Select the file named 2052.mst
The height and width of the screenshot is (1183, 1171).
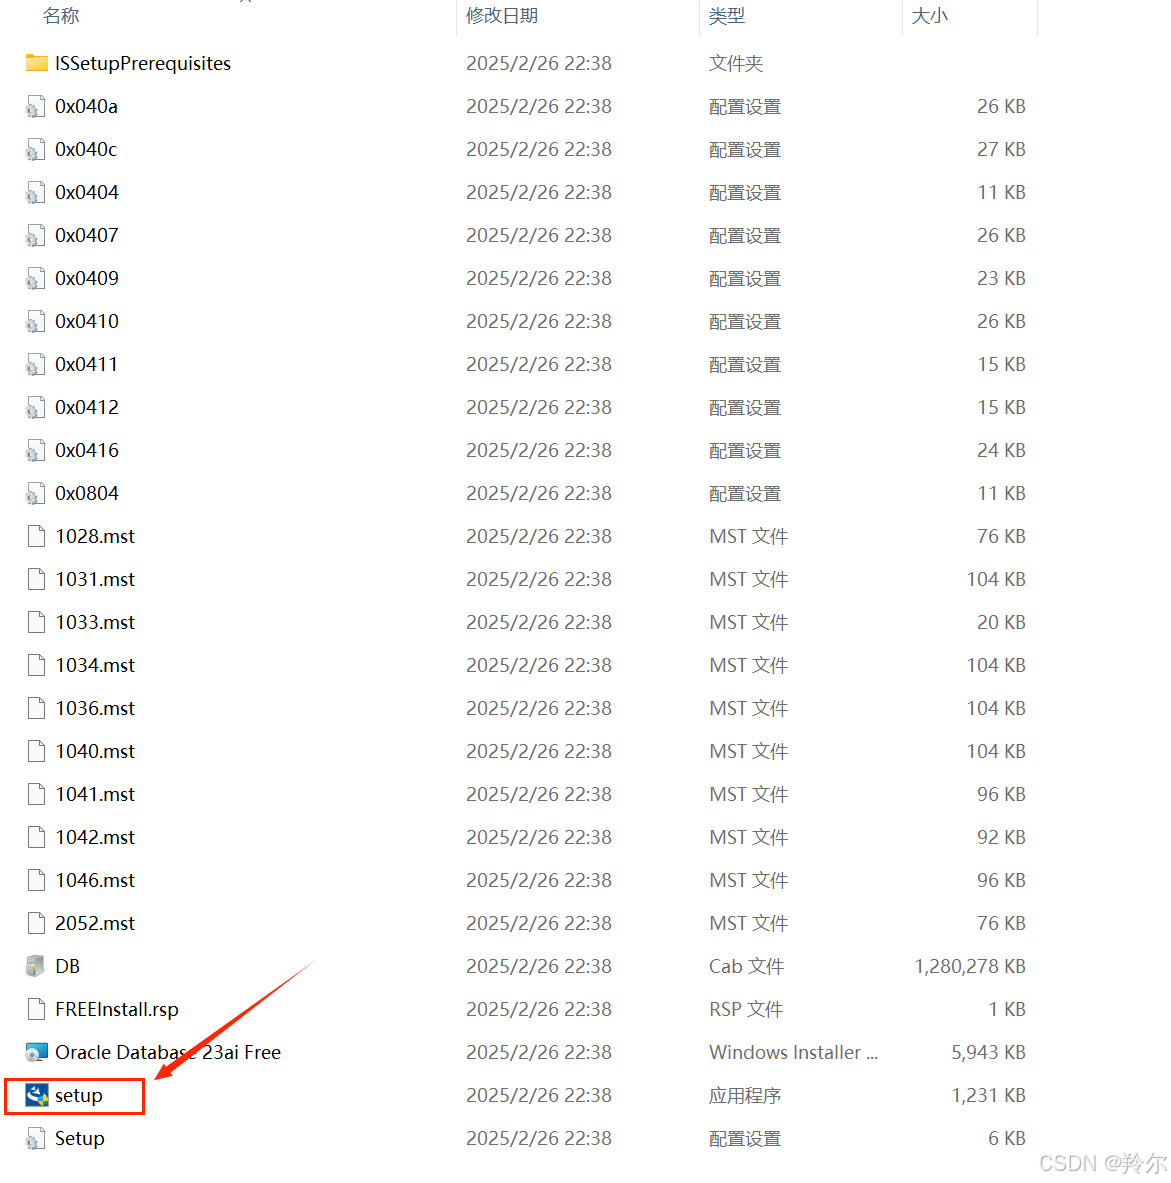95,923
